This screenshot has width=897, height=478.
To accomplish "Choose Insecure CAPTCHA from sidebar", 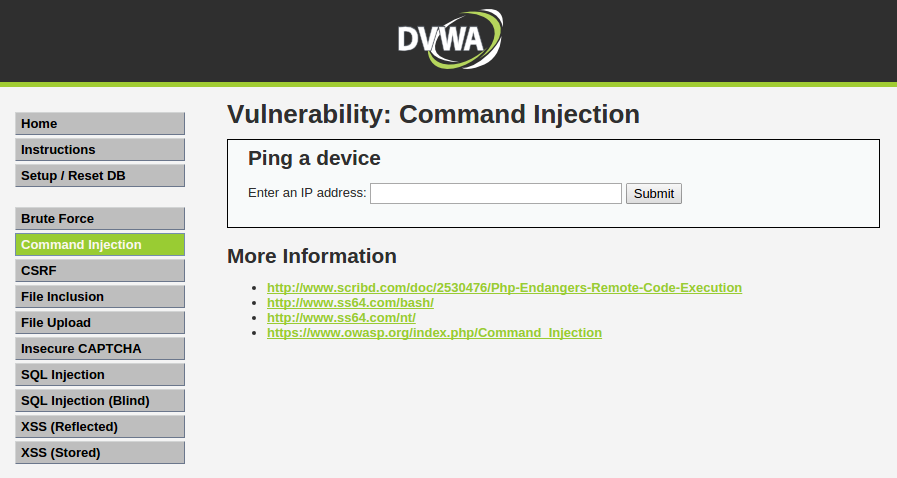I will [100, 349].
